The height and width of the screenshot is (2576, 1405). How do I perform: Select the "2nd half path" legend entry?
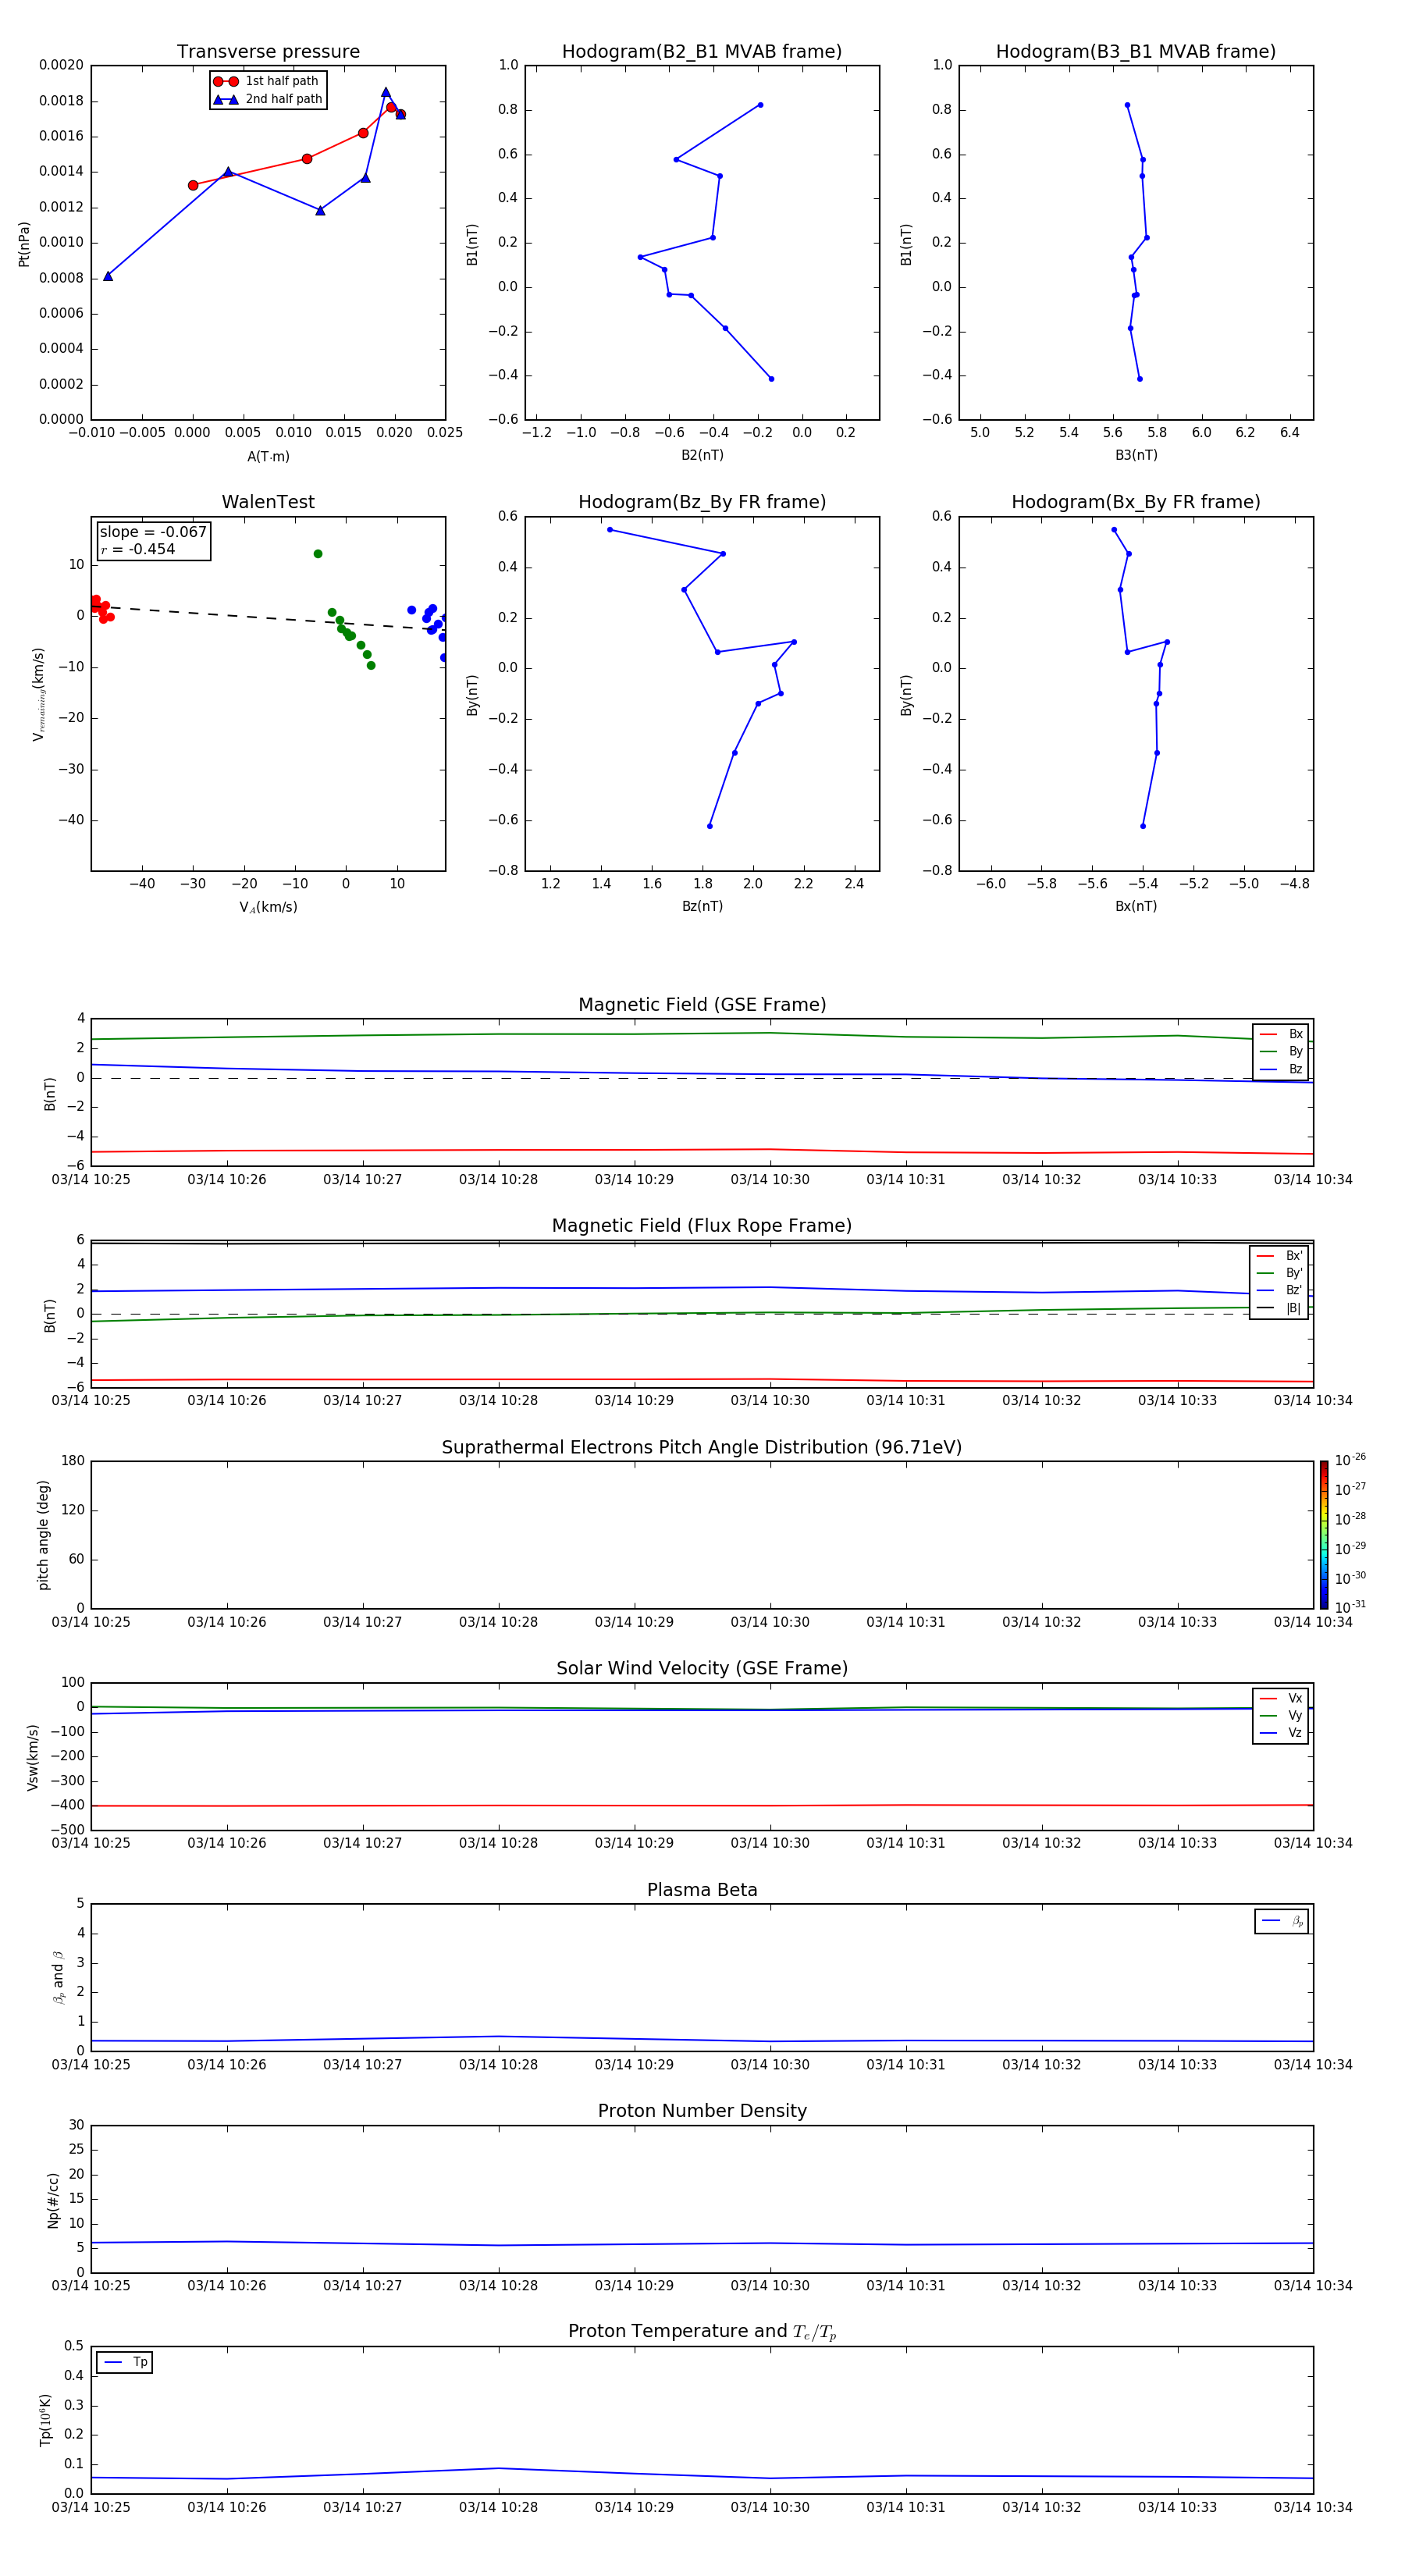point(268,99)
